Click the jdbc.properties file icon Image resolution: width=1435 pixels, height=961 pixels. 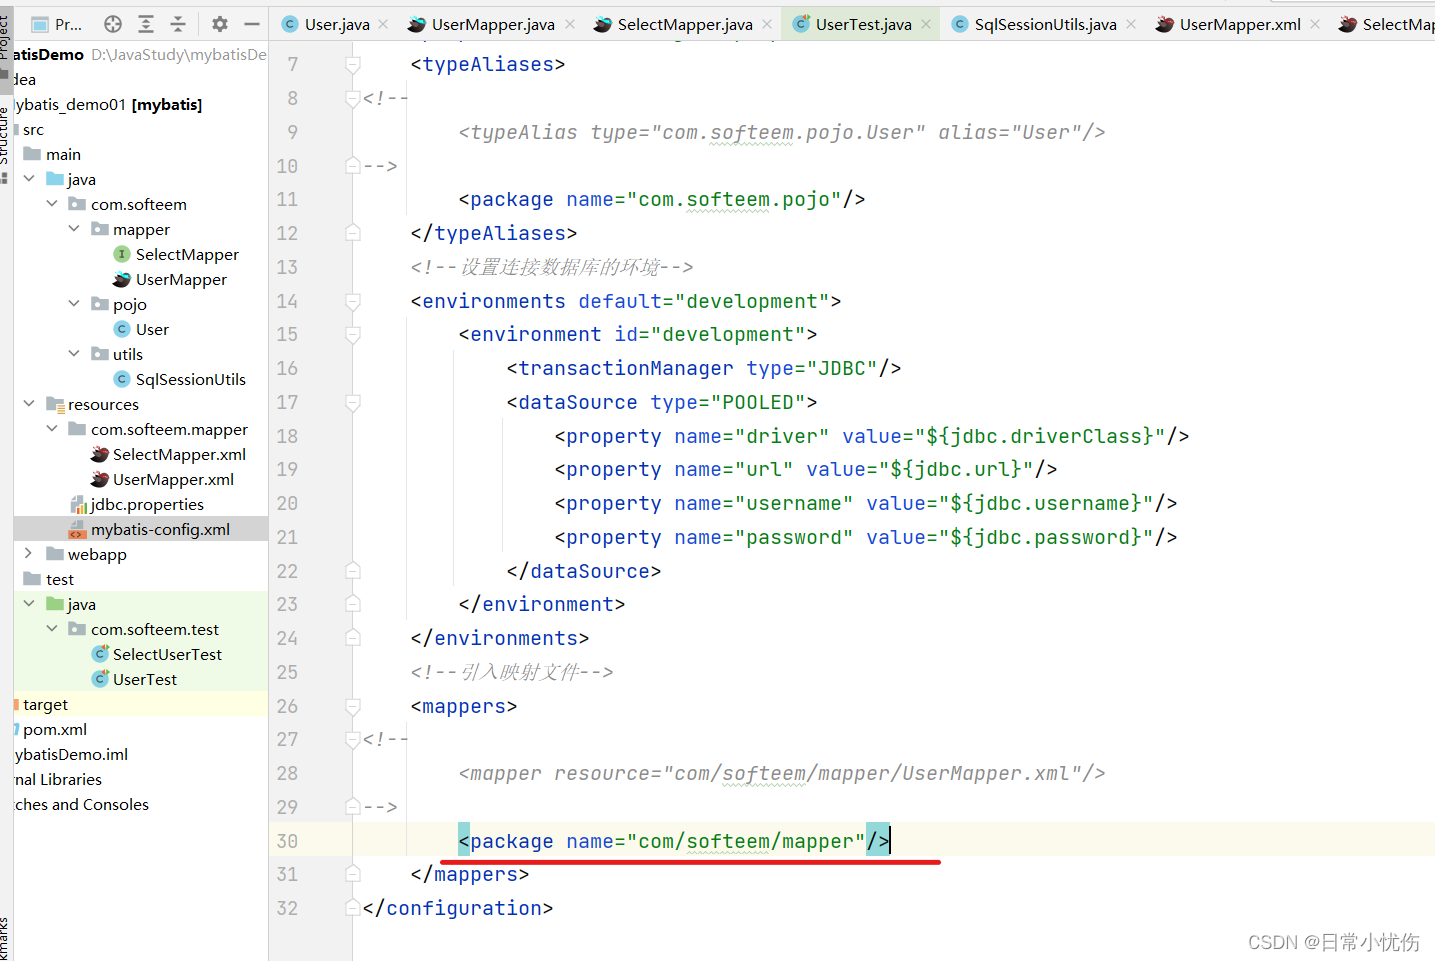(x=78, y=504)
